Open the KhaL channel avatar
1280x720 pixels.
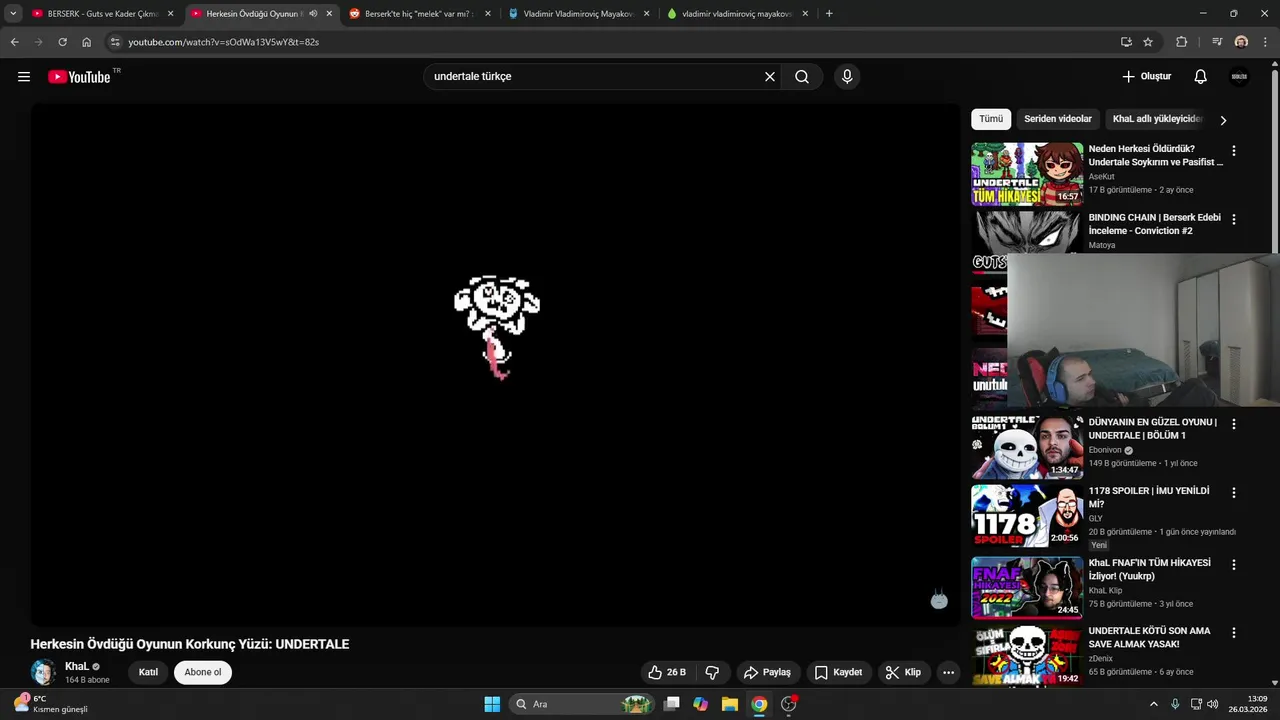click(43, 672)
